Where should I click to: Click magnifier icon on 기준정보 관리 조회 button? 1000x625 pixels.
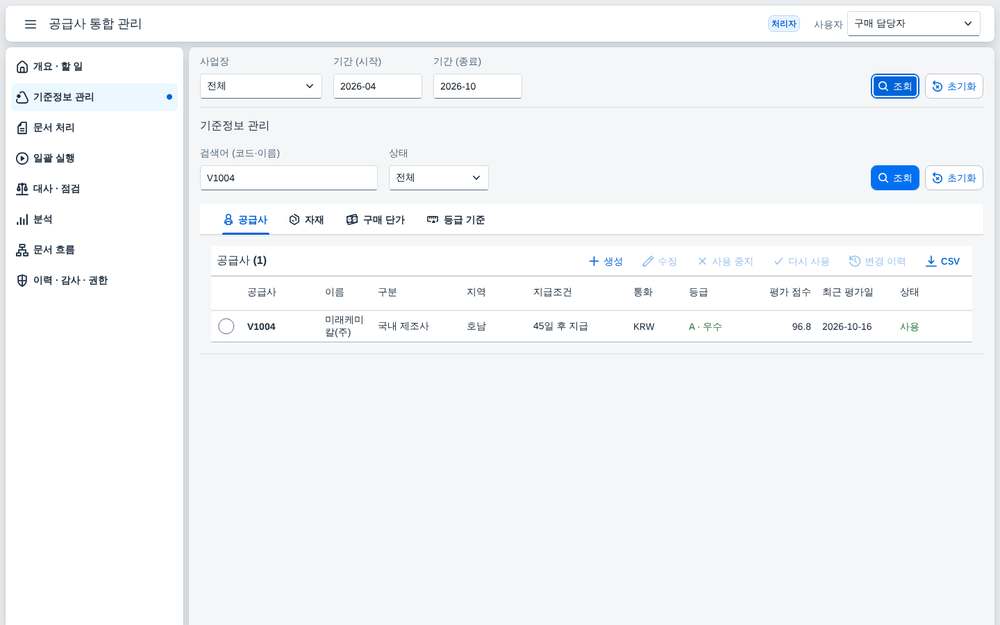(883, 178)
